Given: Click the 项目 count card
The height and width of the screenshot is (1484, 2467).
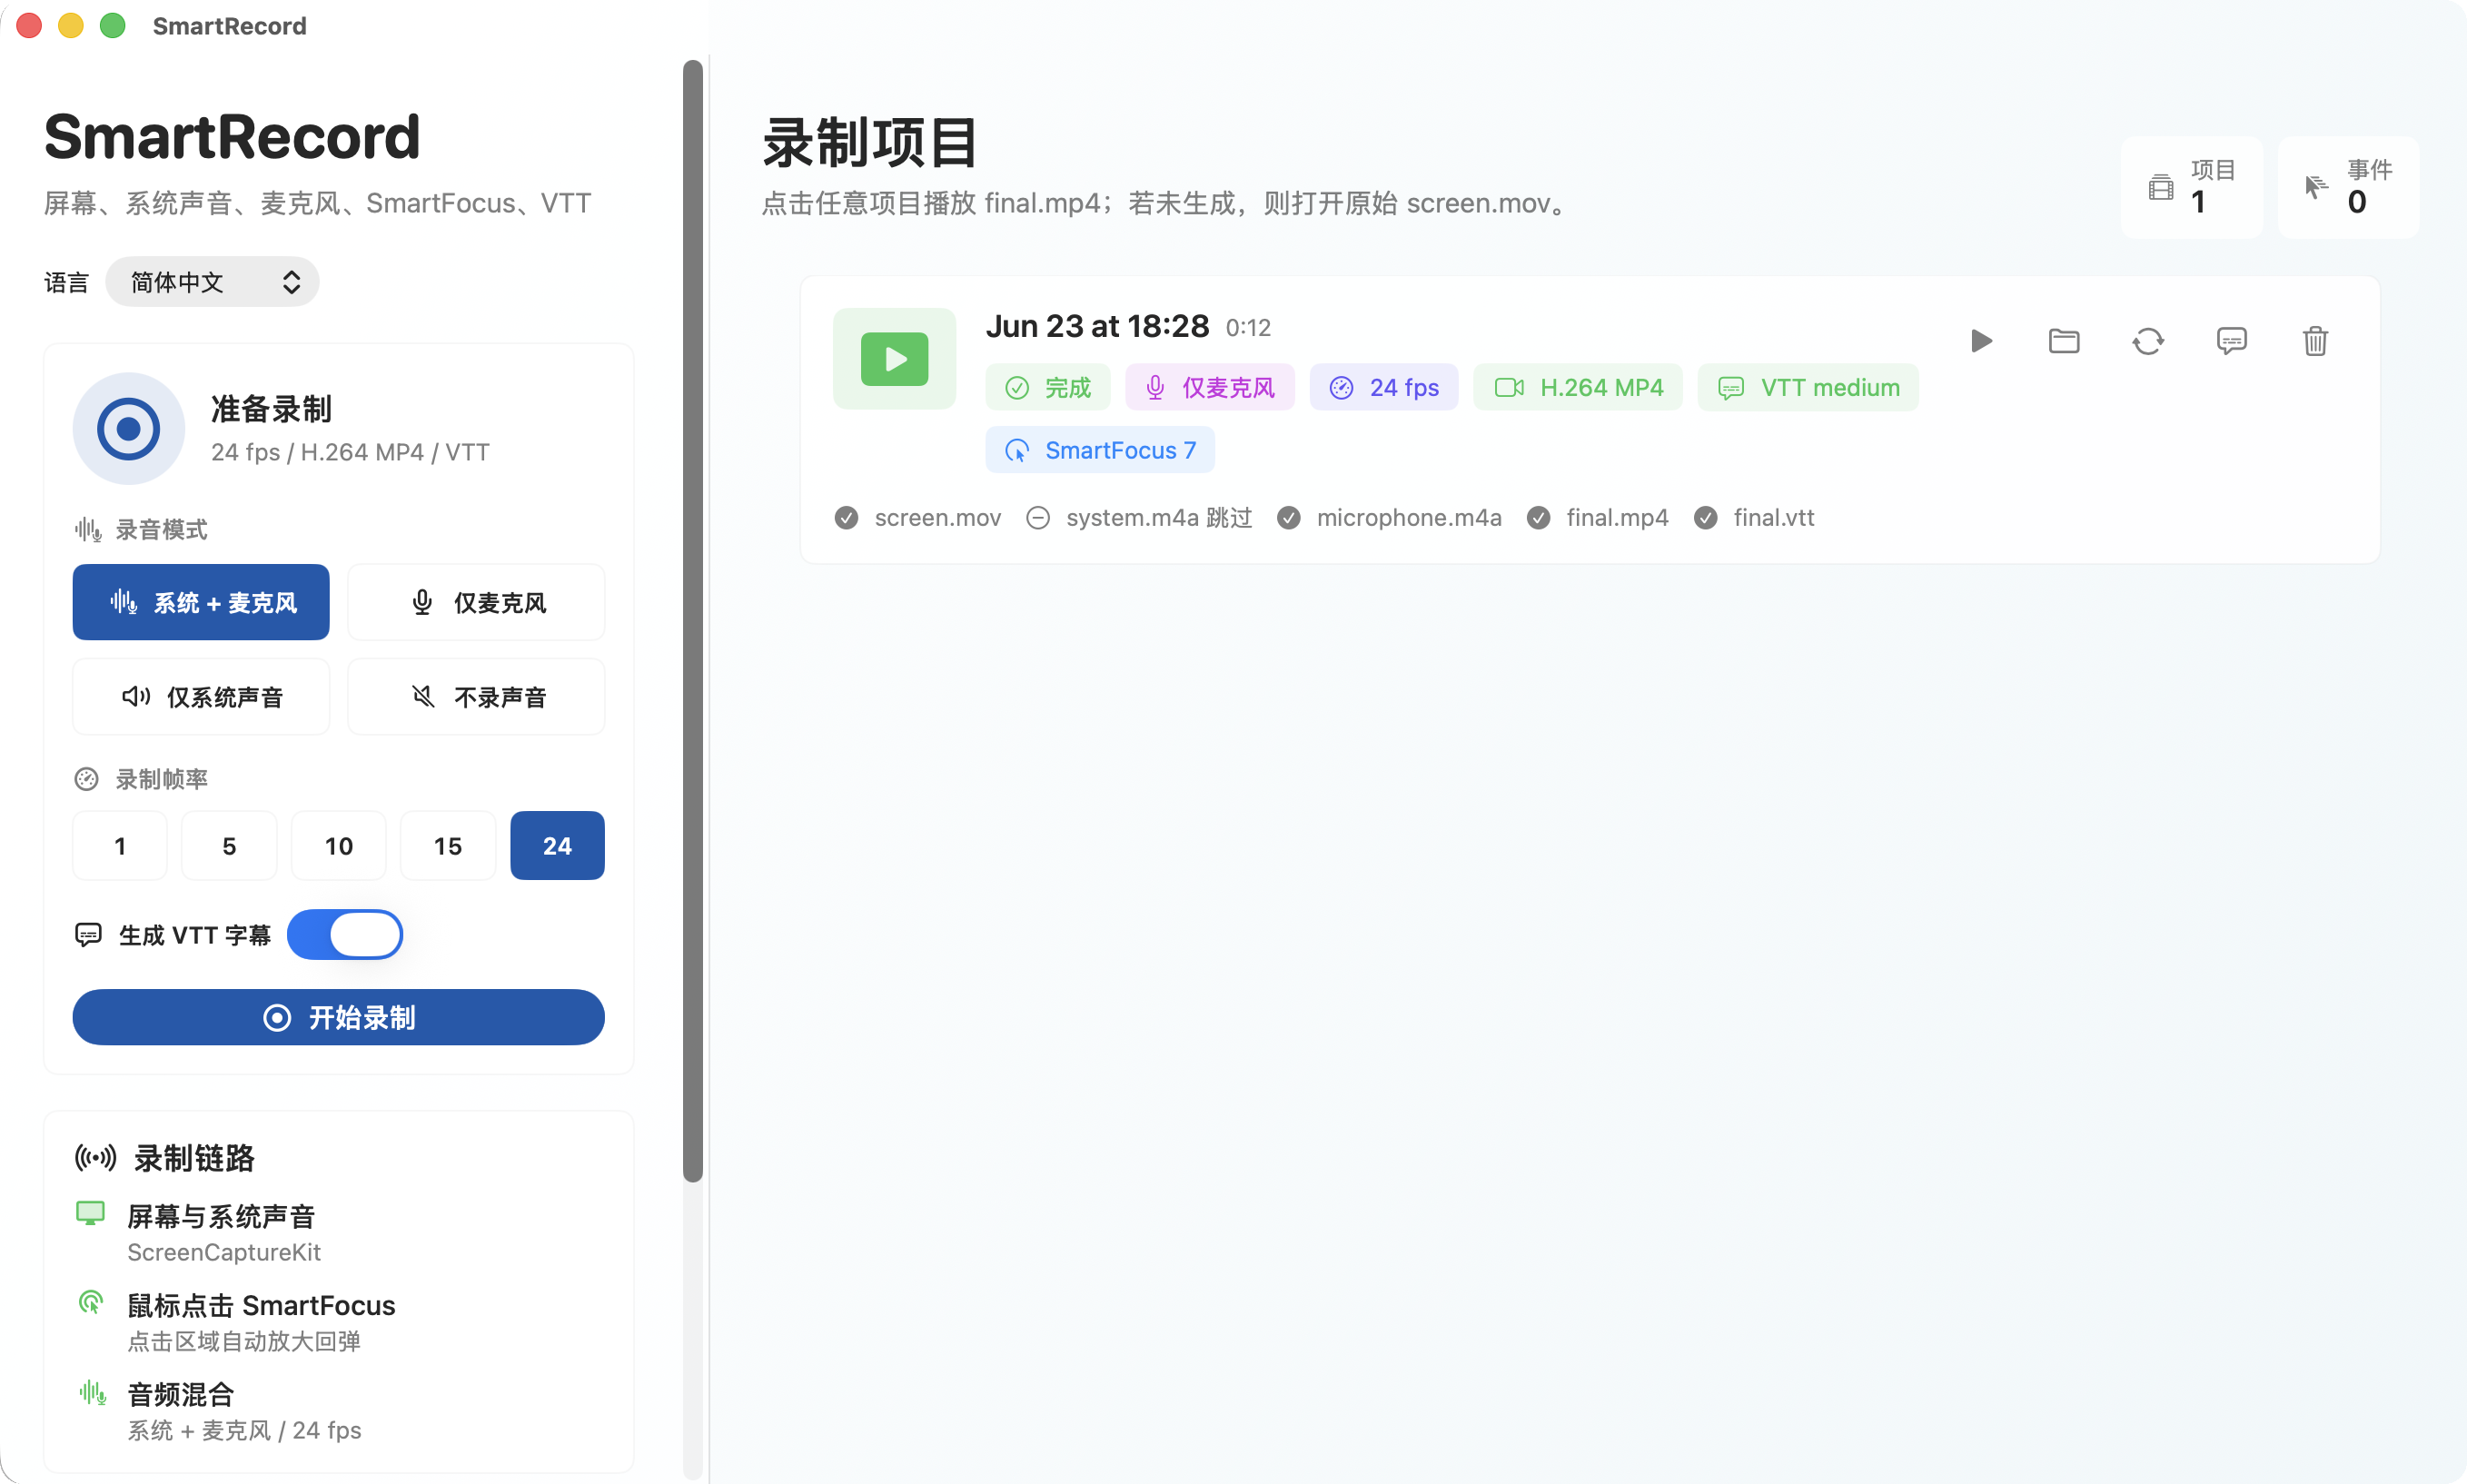Looking at the screenshot, I should [x=2191, y=187].
